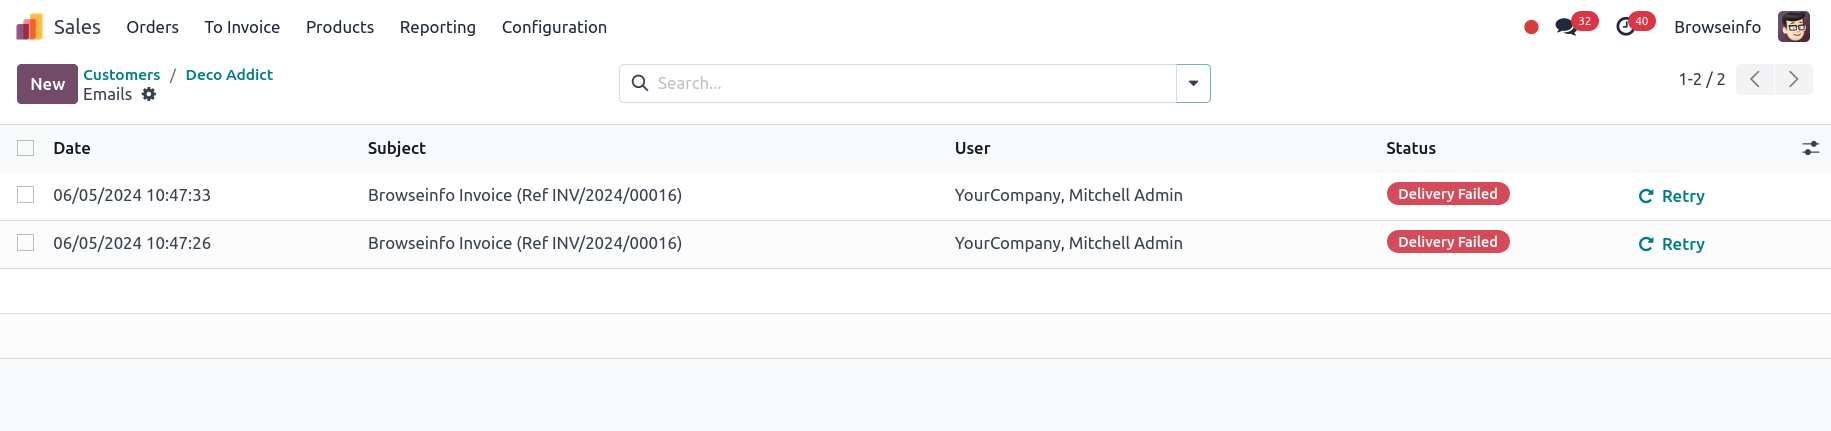The height and width of the screenshot is (431, 1831).
Task: Go to previous page chevron
Action: (x=1755, y=79)
